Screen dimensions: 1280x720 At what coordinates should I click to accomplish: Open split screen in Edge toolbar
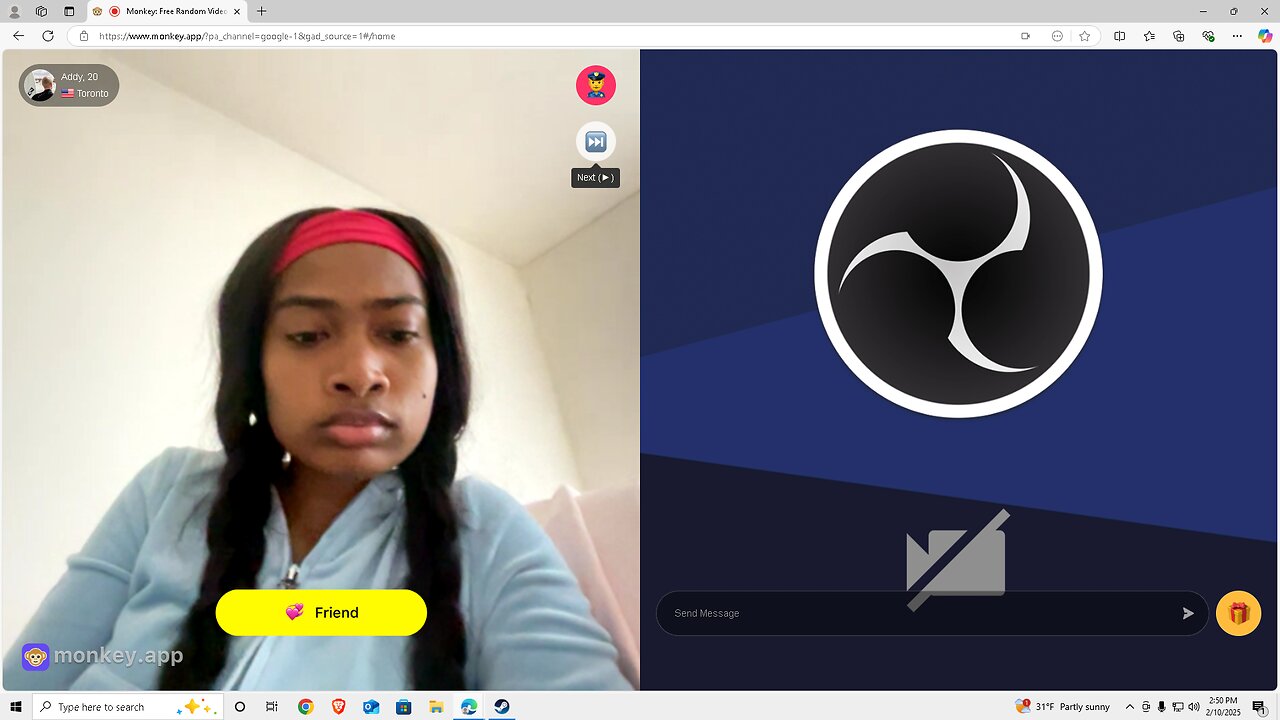pyautogui.click(x=1119, y=36)
